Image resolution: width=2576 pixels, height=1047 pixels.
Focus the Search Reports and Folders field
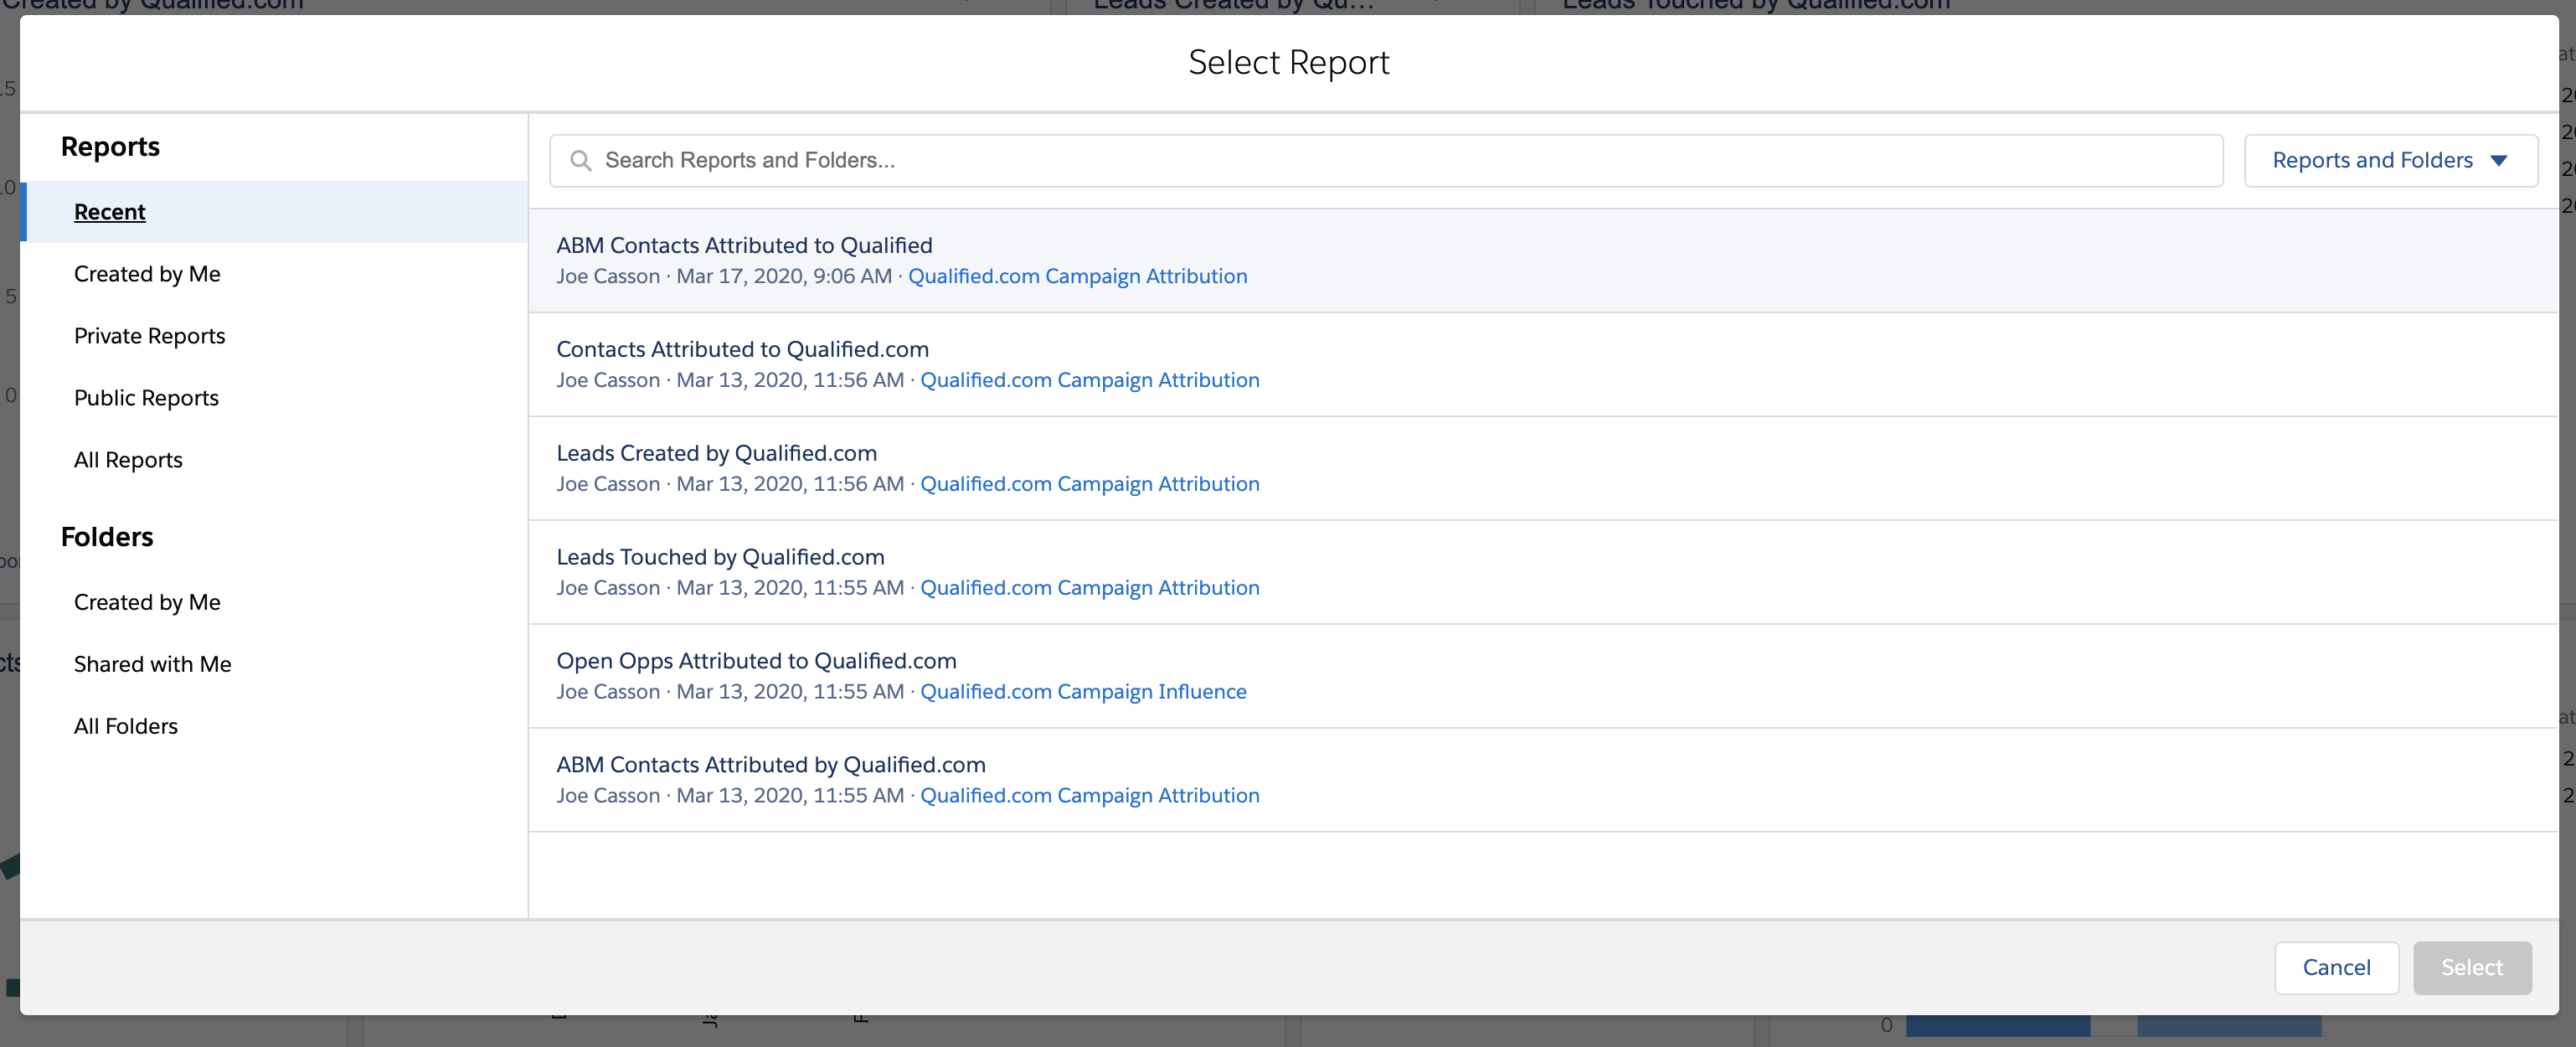tap(1386, 160)
